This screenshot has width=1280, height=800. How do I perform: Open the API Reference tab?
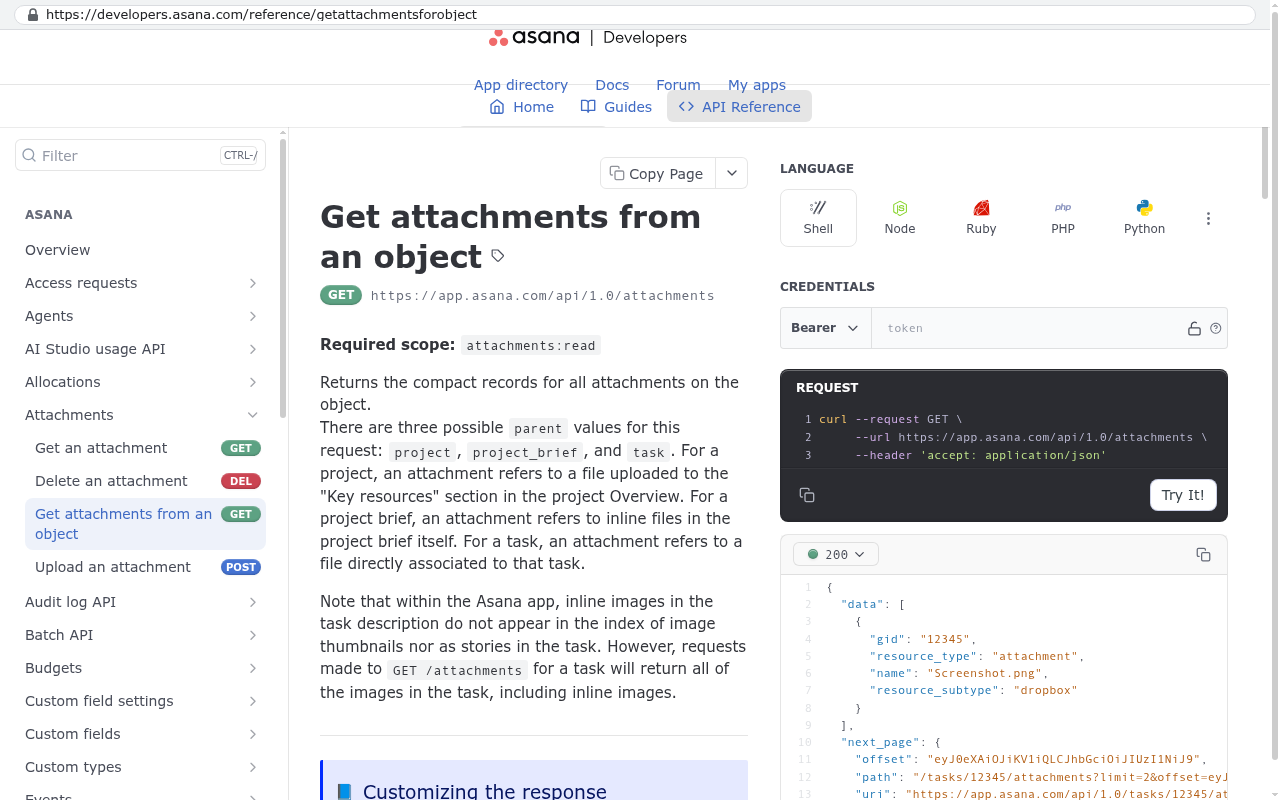[739, 106]
